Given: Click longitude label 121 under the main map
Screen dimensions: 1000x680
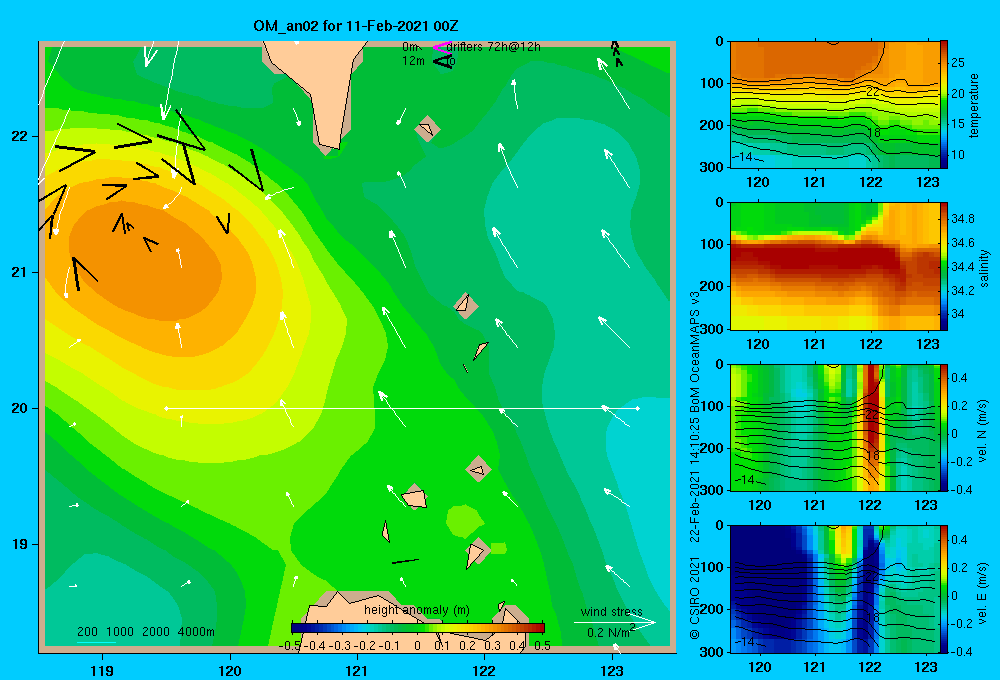Looking at the screenshot, I should coord(357,670).
